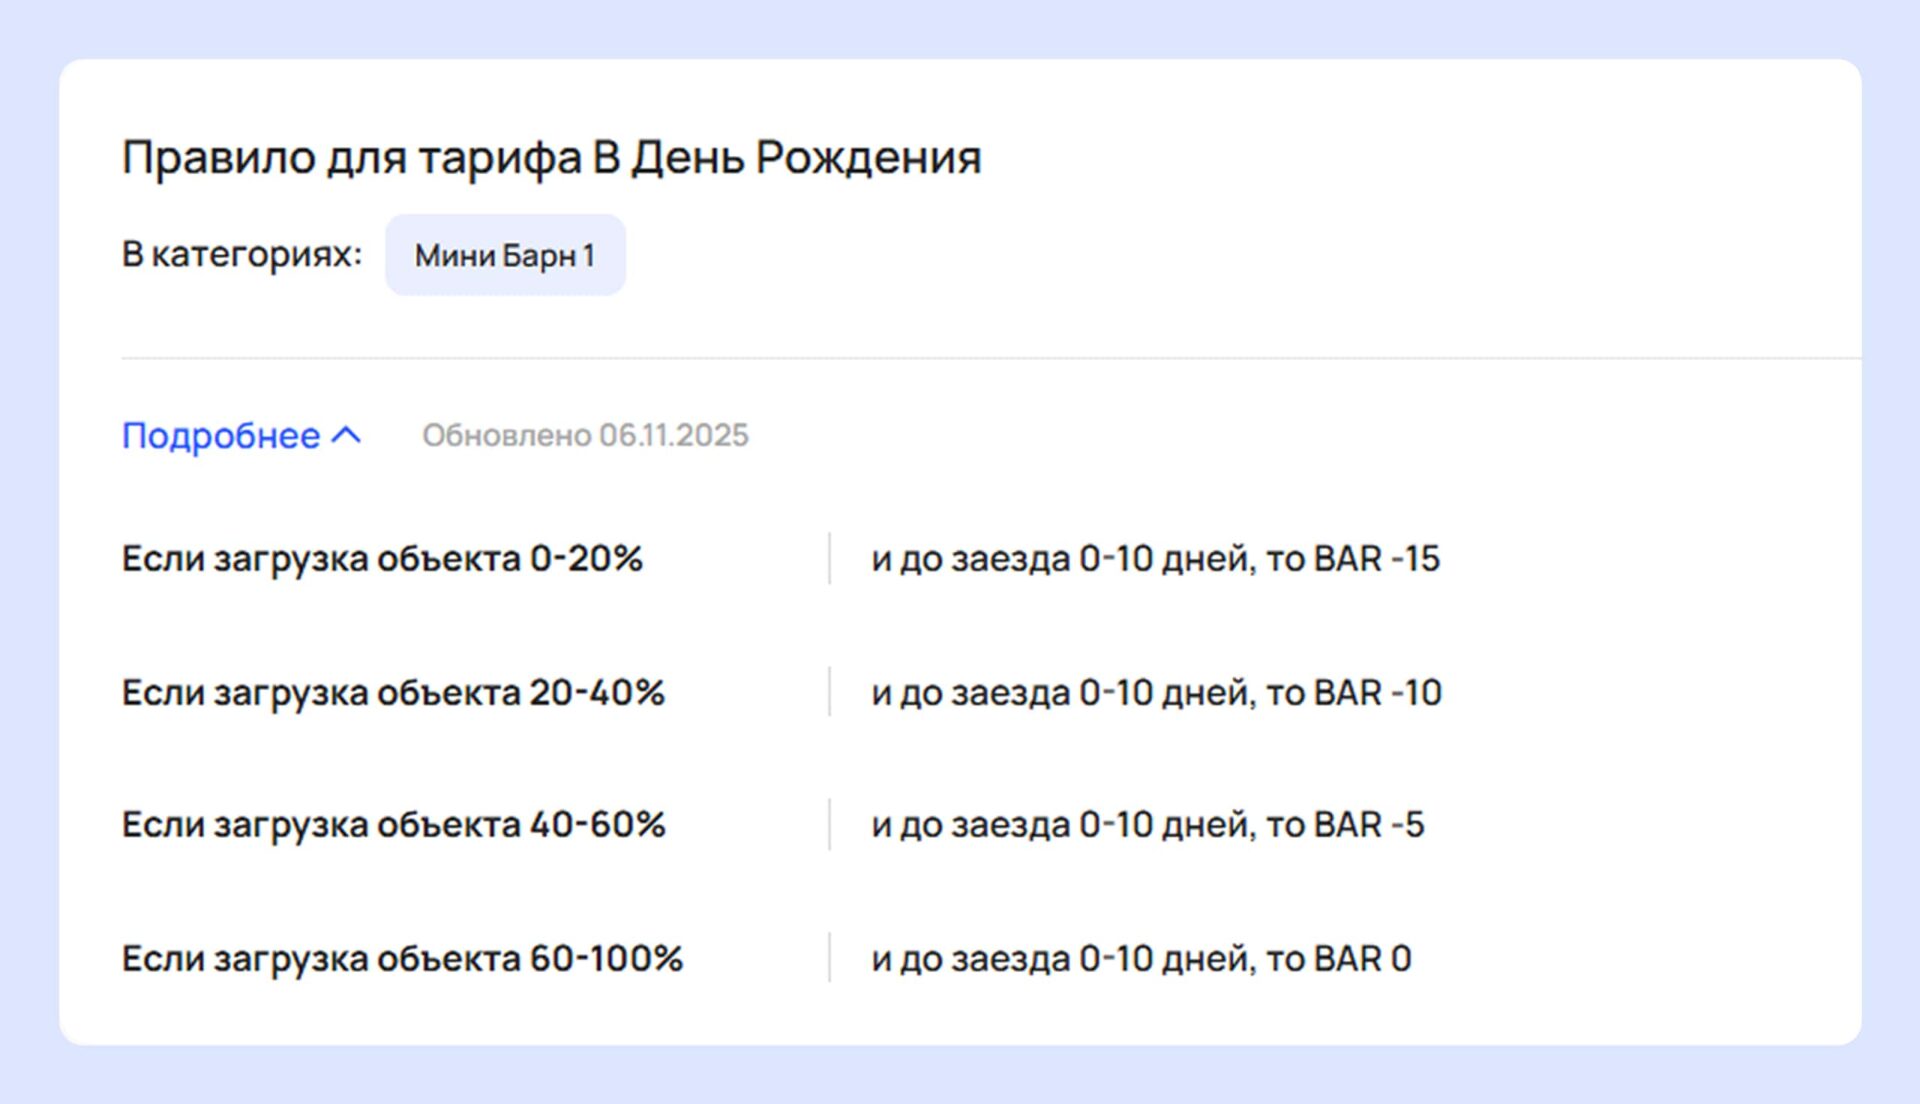This screenshot has width=1920, height=1104.
Task: Select the Мини Барн 1 category chip
Action: 505,256
